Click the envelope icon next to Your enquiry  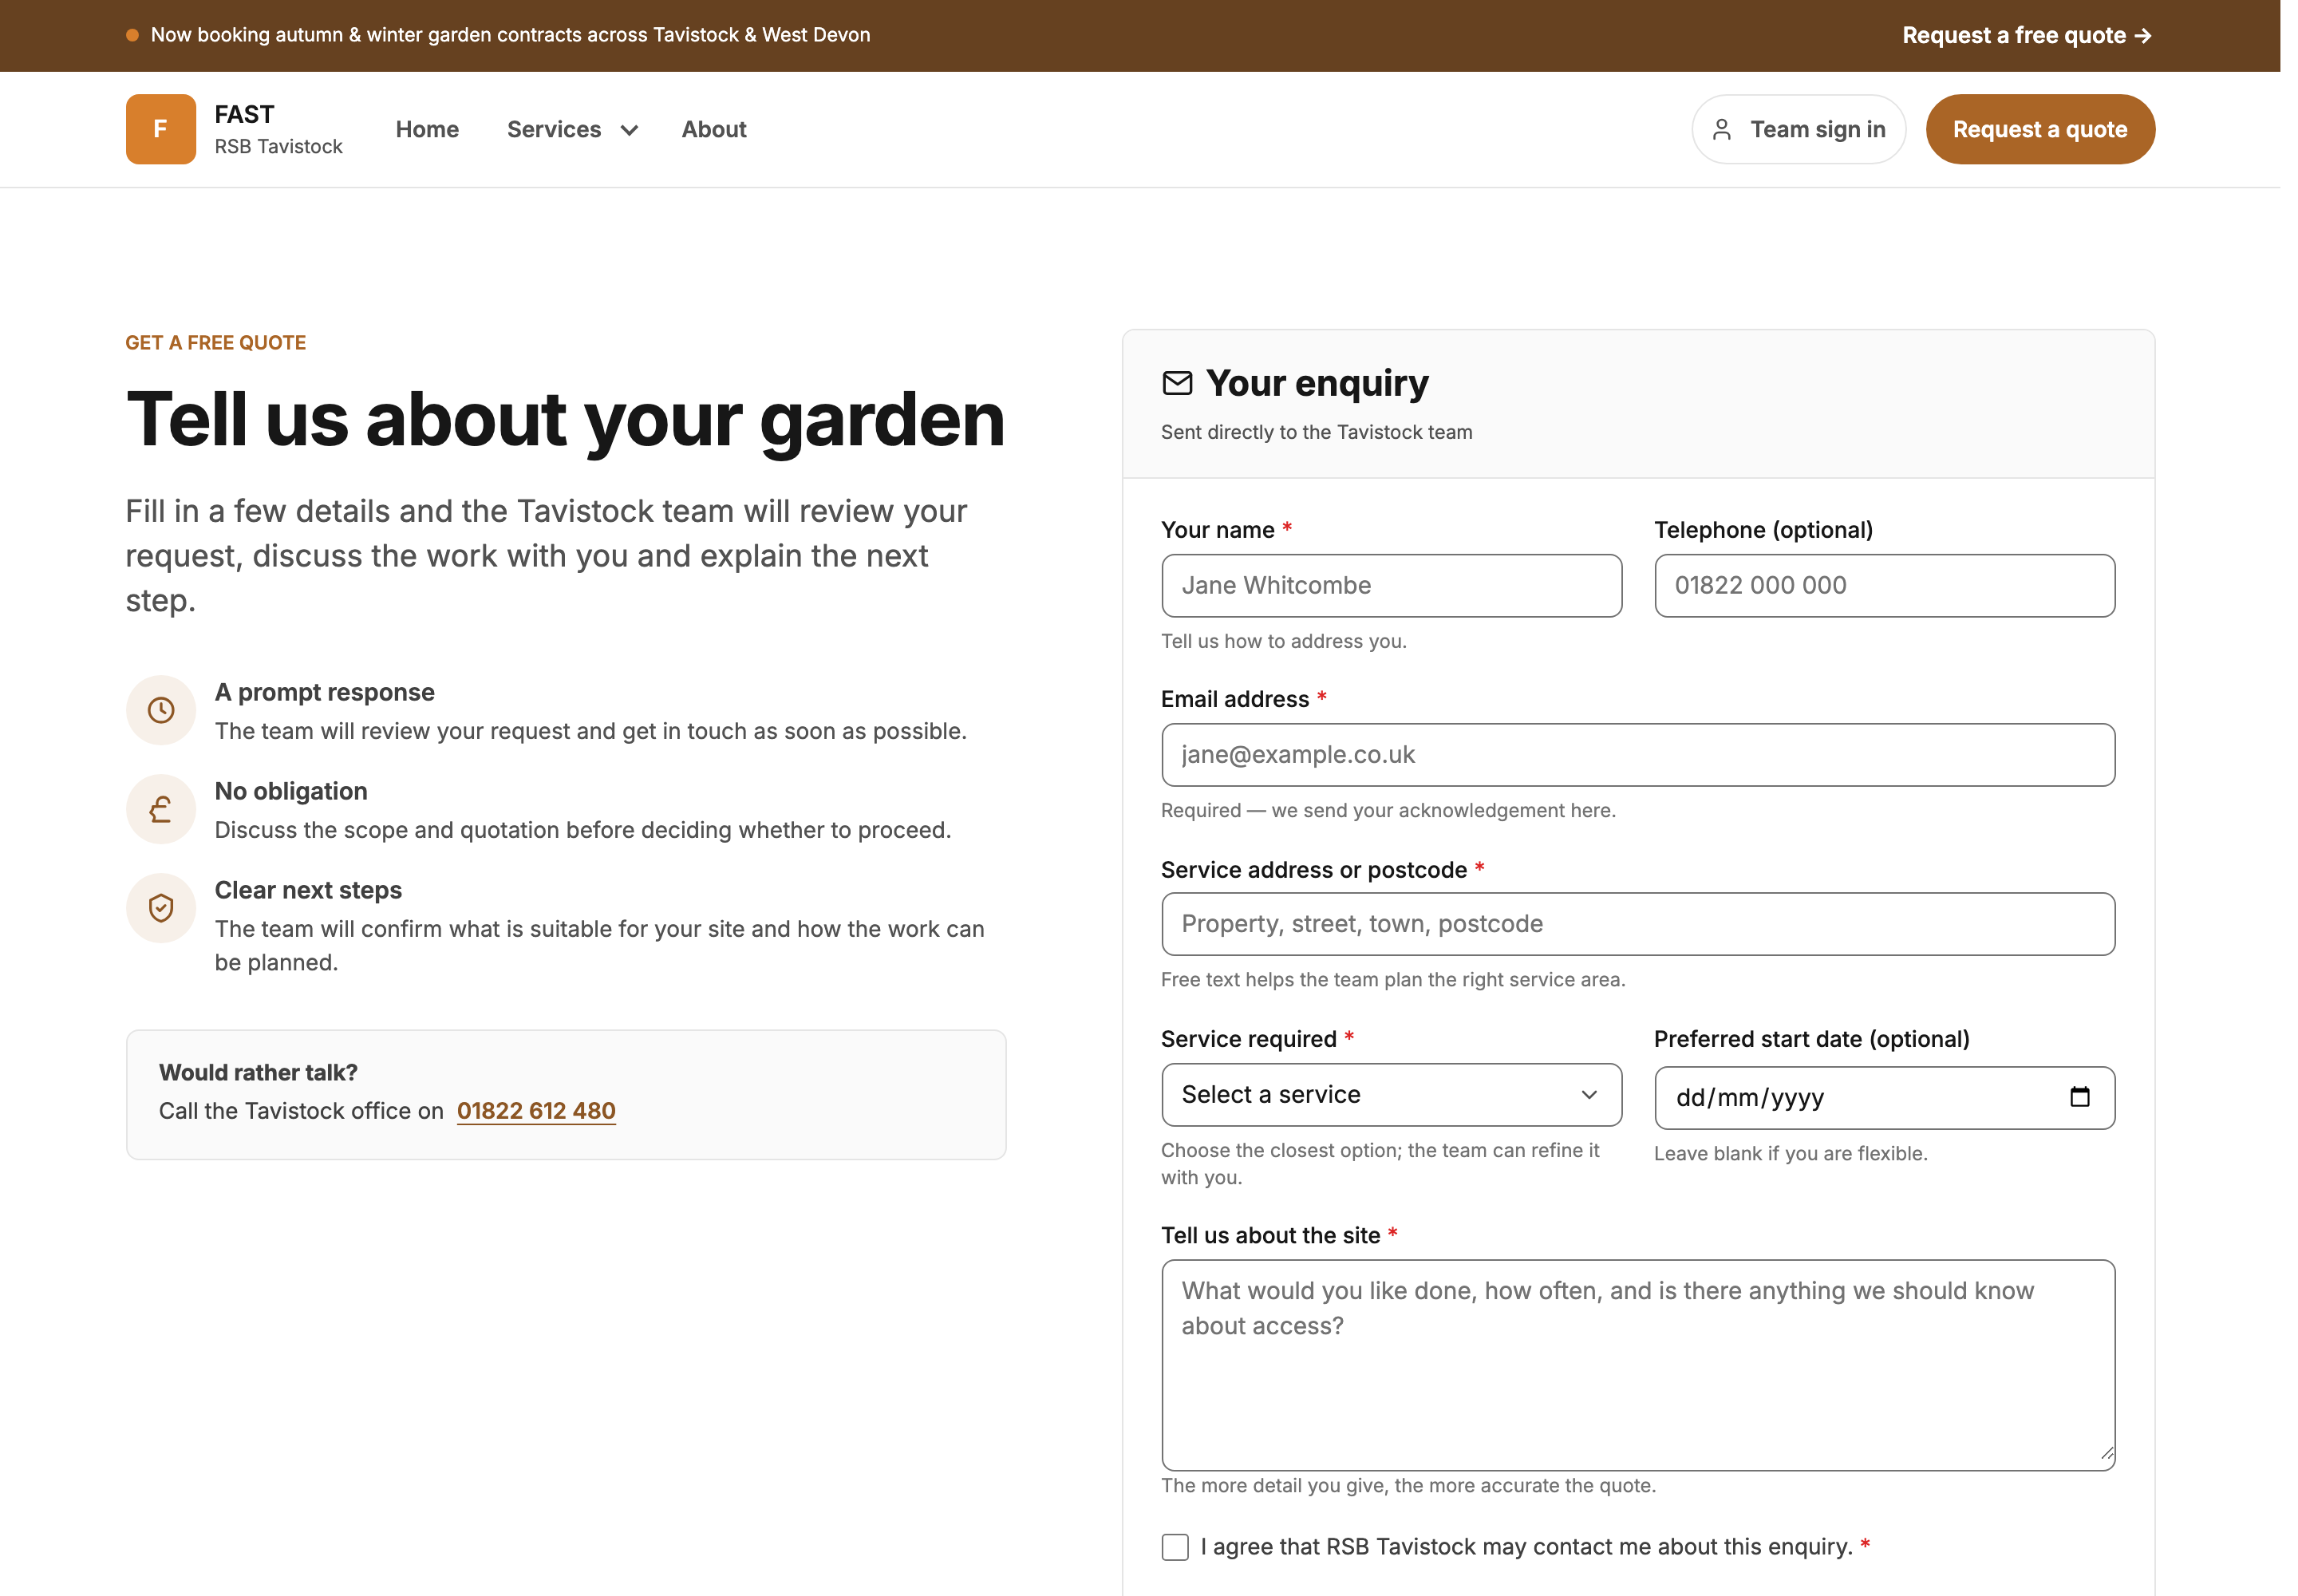click(1177, 383)
